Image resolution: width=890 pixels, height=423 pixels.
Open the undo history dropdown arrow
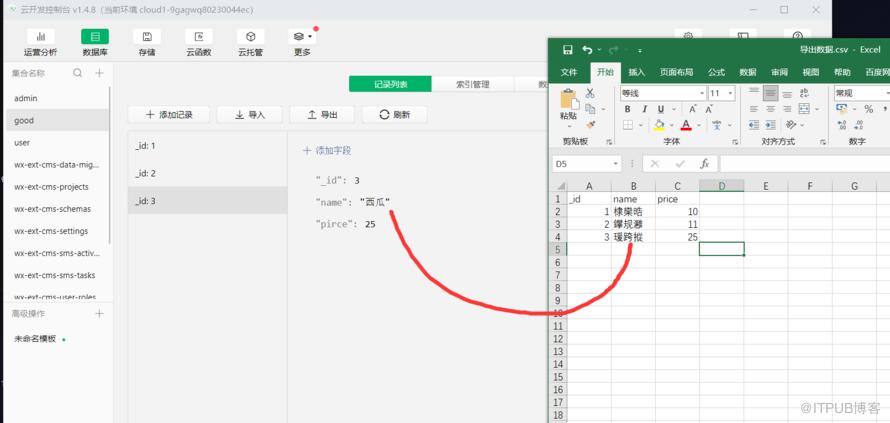pos(599,50)
